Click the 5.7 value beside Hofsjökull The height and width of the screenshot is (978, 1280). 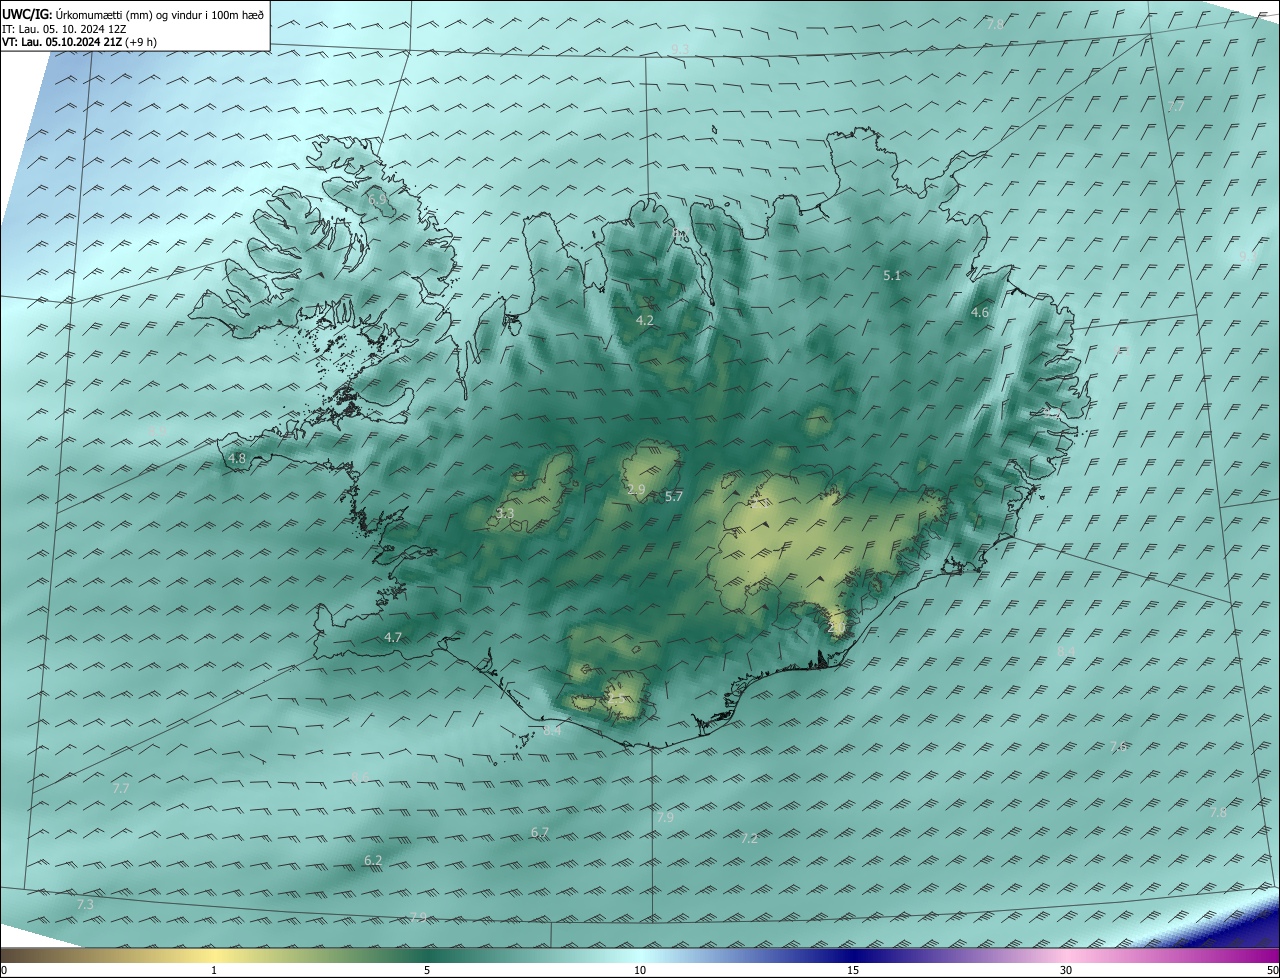pos(674,497)
